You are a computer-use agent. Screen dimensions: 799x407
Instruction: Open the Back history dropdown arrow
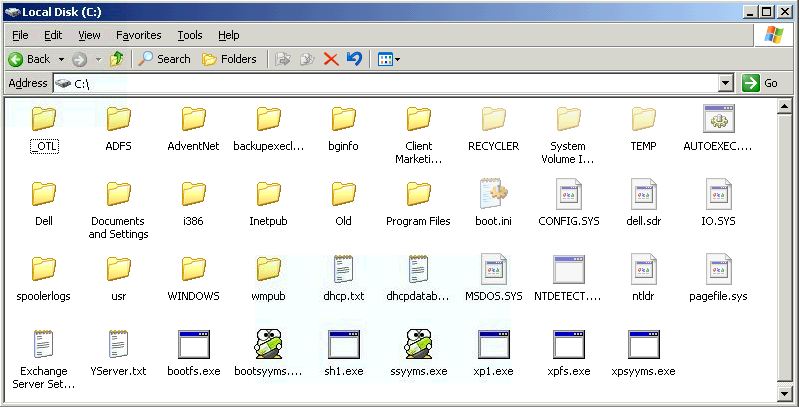(x=61, y=60)
